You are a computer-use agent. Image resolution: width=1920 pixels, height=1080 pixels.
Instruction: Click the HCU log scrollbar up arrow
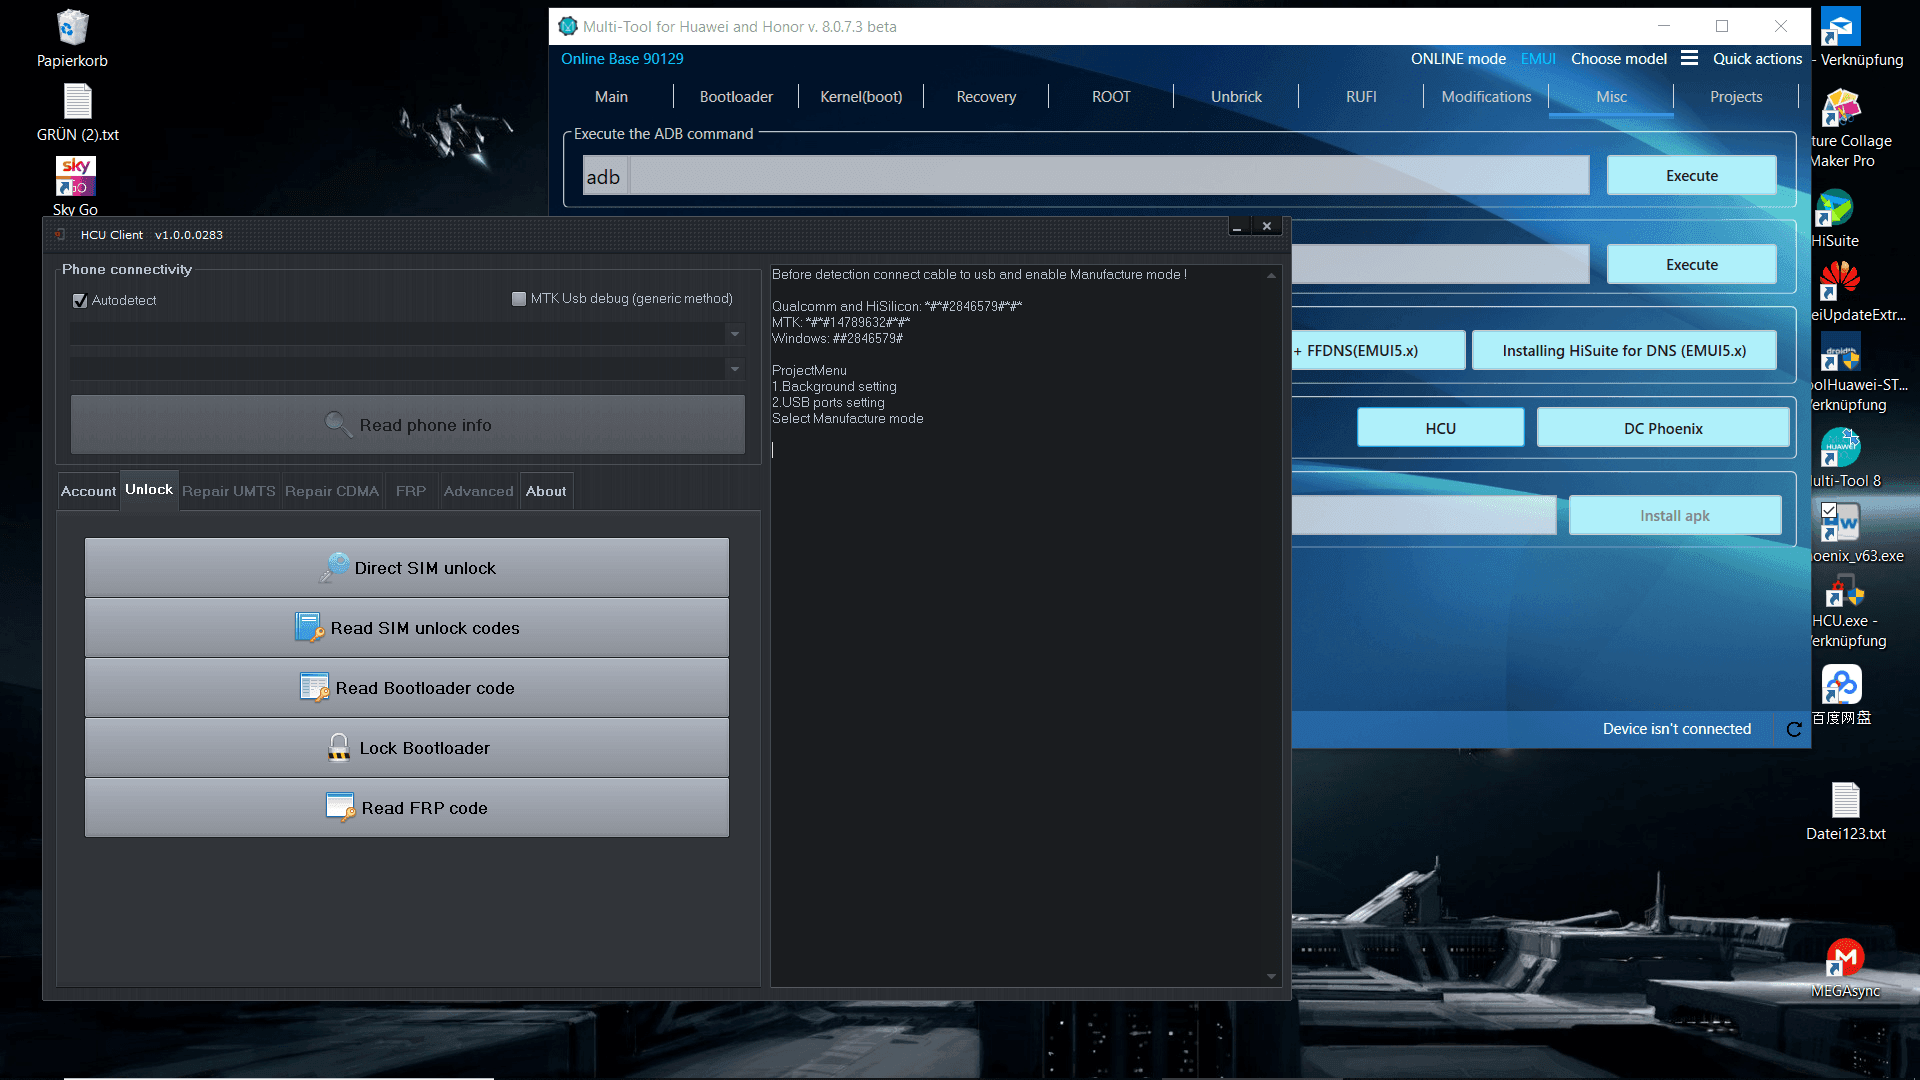[x=1271, y=275]
